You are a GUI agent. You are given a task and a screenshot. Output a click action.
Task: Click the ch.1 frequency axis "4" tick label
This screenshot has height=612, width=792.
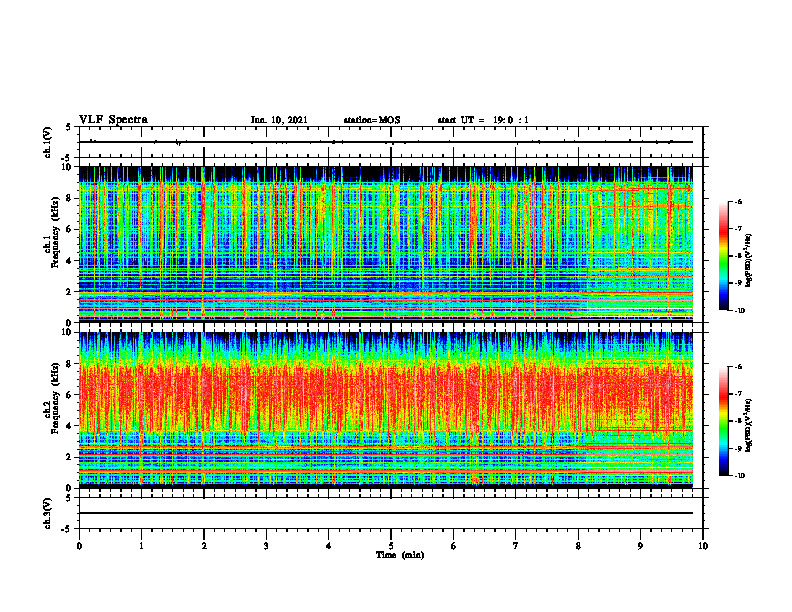69,261
